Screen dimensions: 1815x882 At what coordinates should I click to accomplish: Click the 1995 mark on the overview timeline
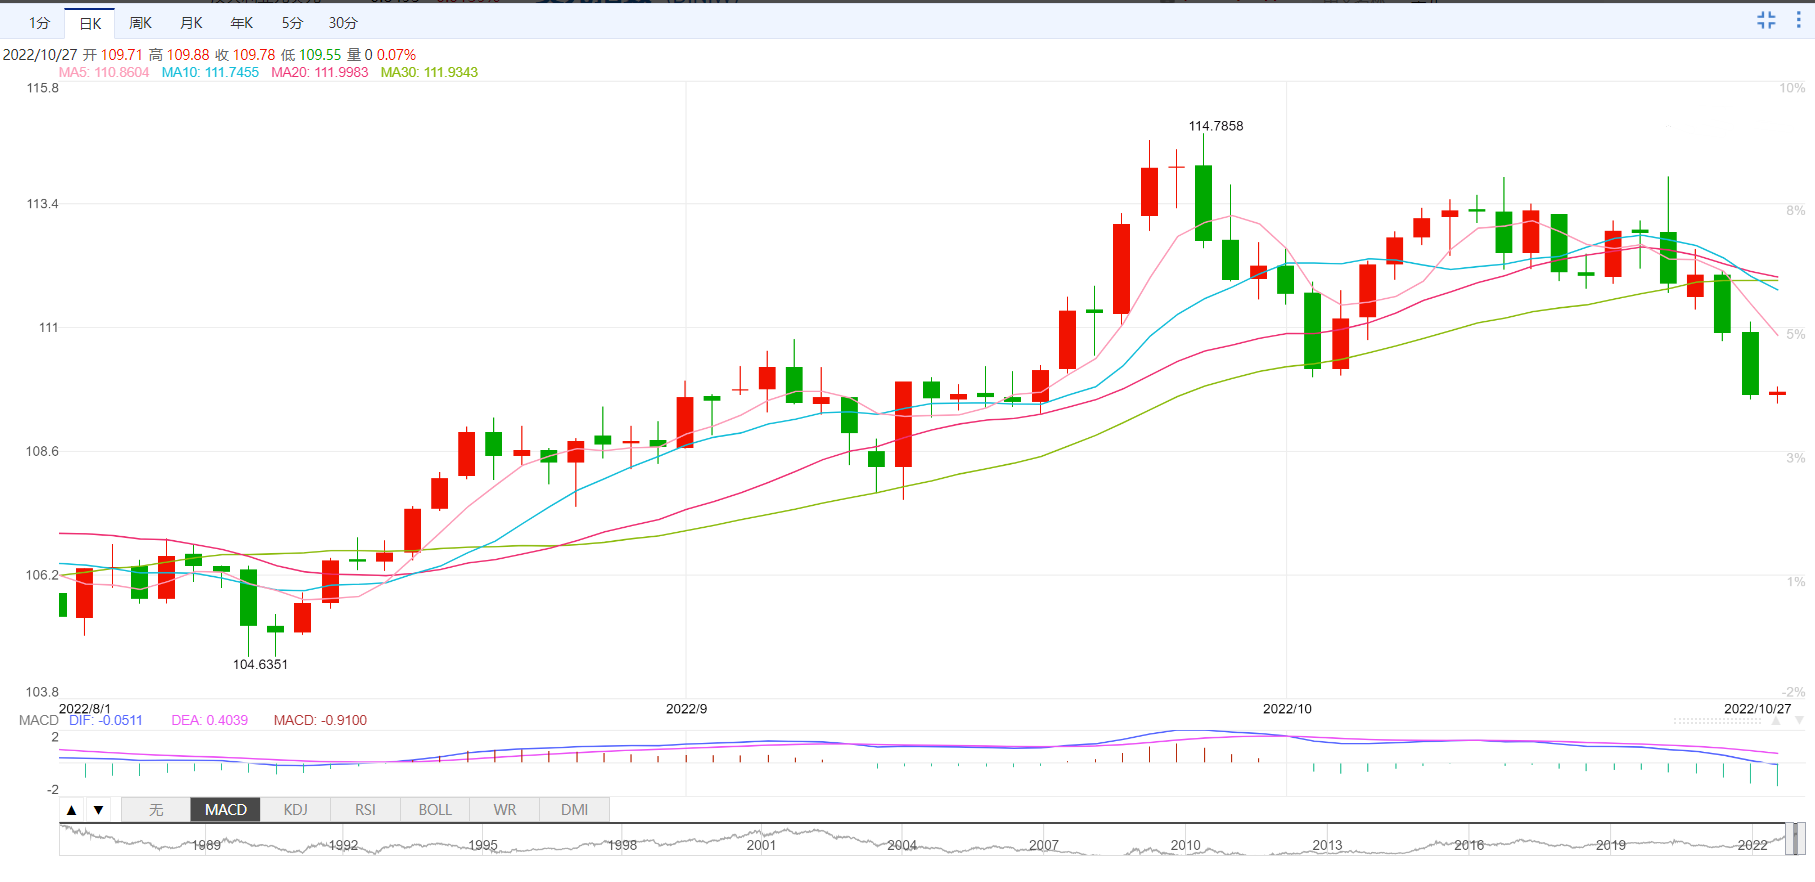click(x=483, y=845)
